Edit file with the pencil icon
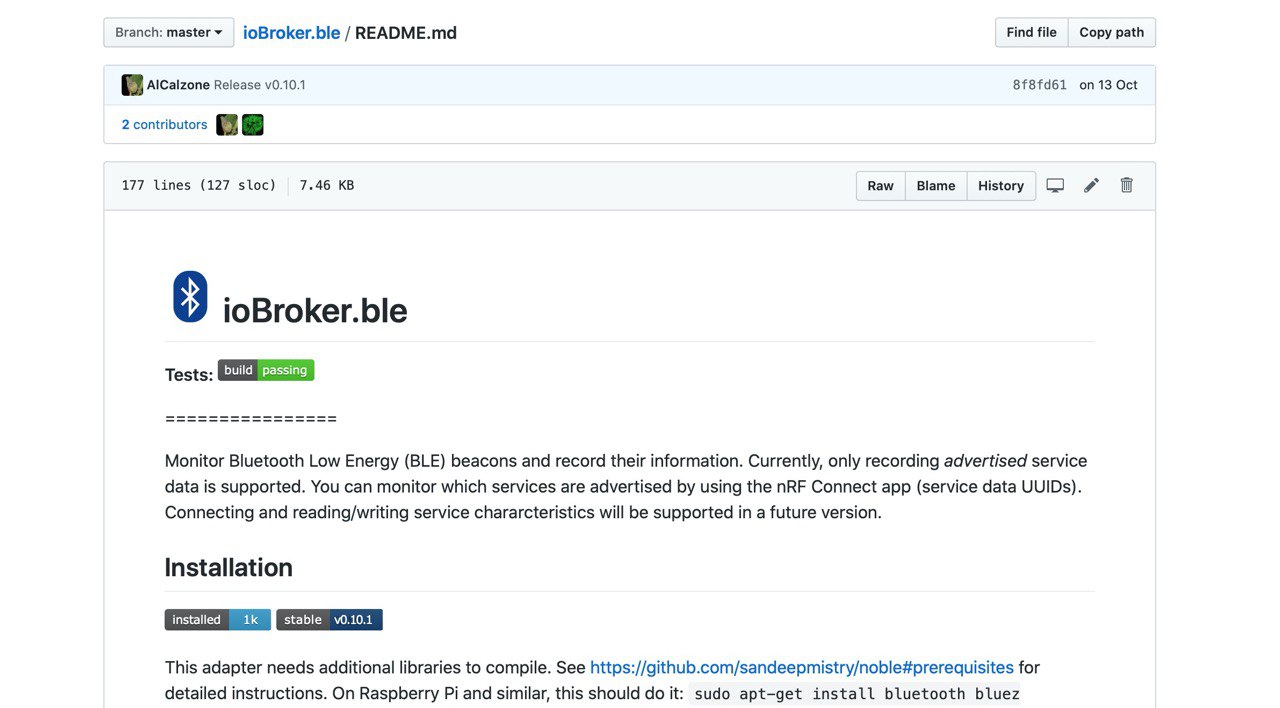Image resolution: width=1280 pixels, height=708 pixels. 1091,185
